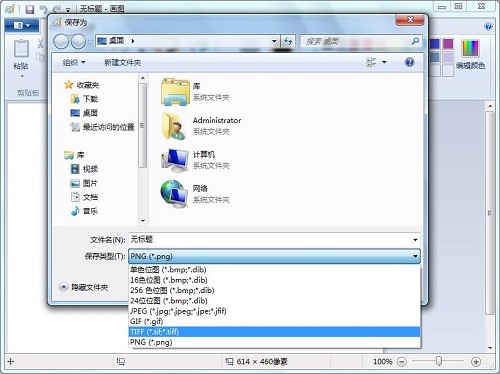Click the refresh button next to address bar
This screenshot has width=500, height=374.
click(288, 41)
